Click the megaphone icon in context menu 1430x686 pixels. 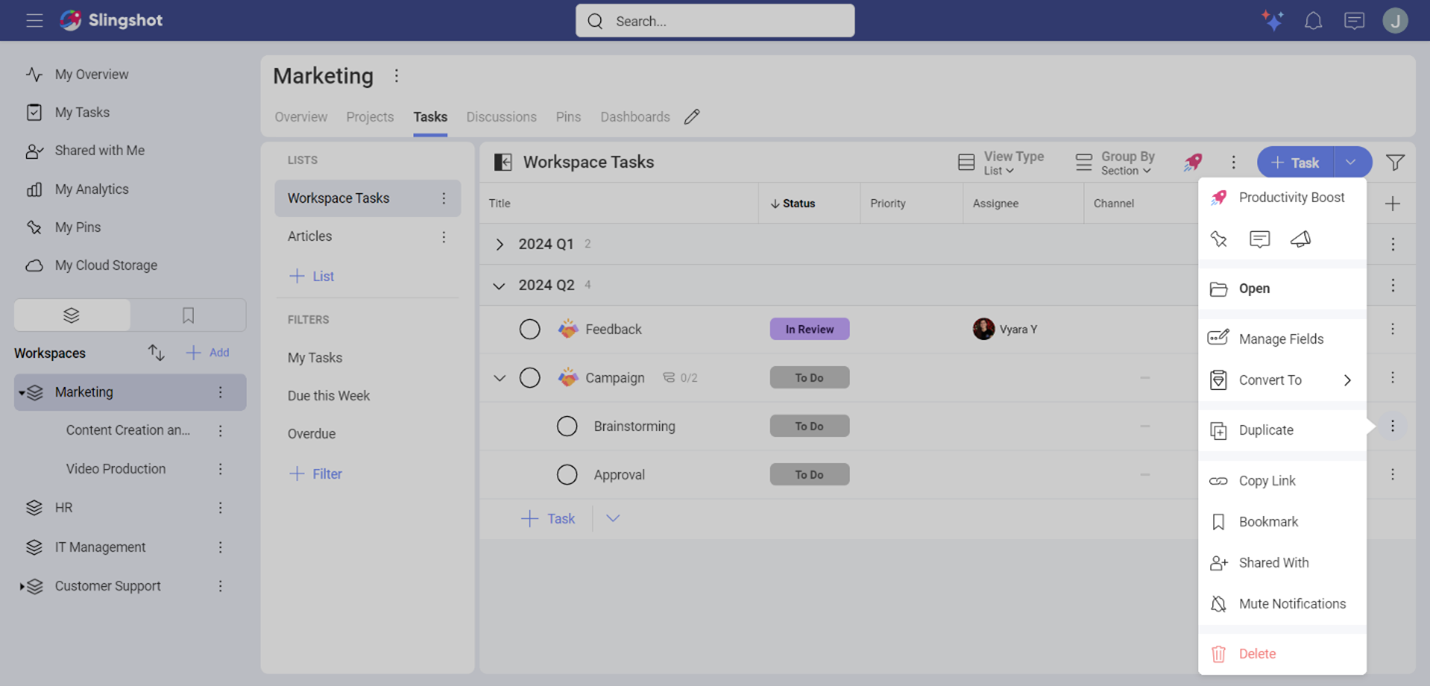pyautogui.click(x=1301, y=239)
